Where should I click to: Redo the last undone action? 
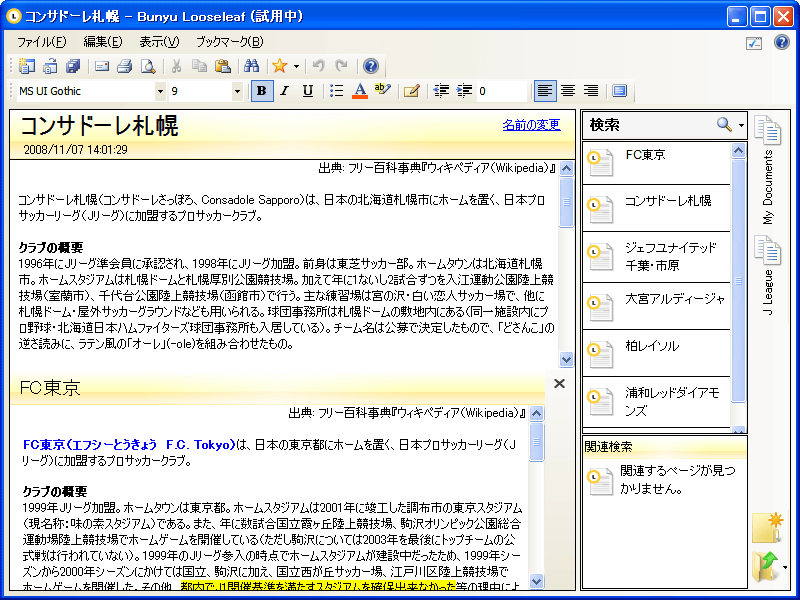342,66
